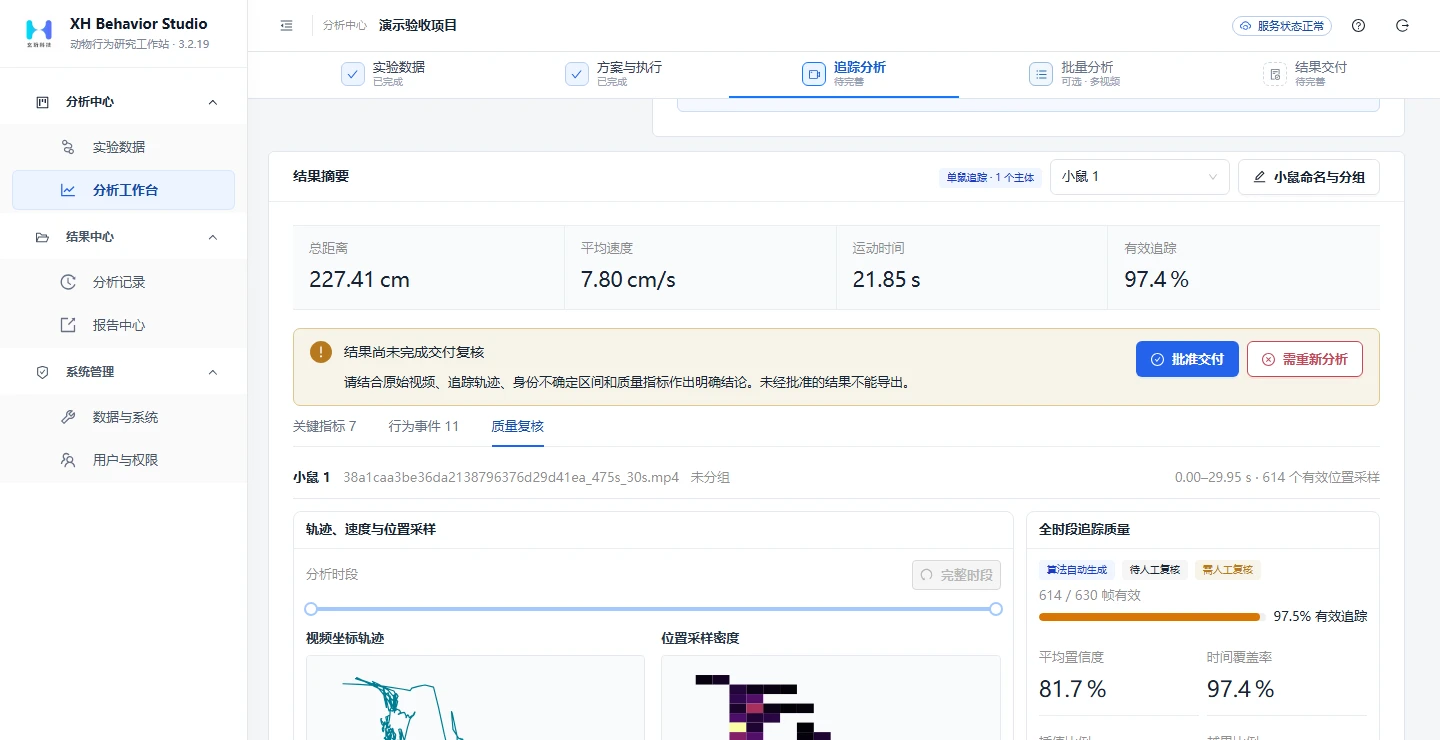The height and width of the screenshot is (740, 1440).
Task: Collapse the sidebar with the menu fold icon
Action: pyautogui.click(x=287, y=26)
